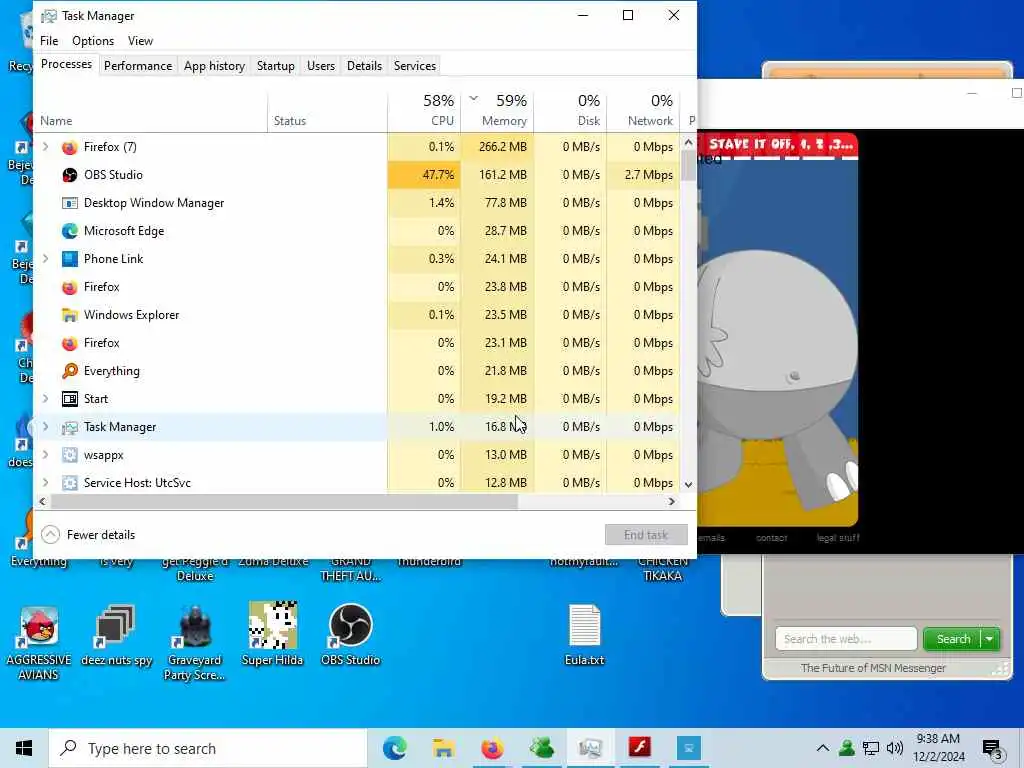Open AGGRESSIVE AVIANS desktop shortcut
1024x768 pixels.
coord(39,643)
